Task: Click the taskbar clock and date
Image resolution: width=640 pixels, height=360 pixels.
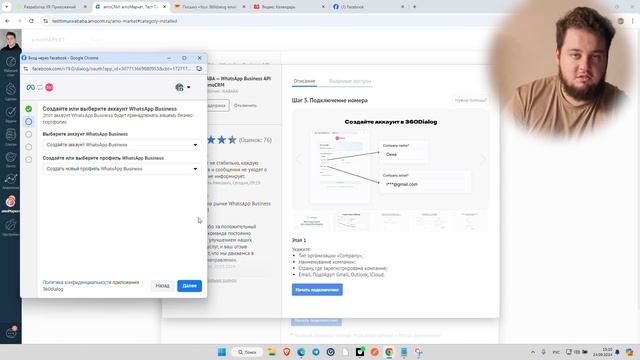Action: coord(602,352)
